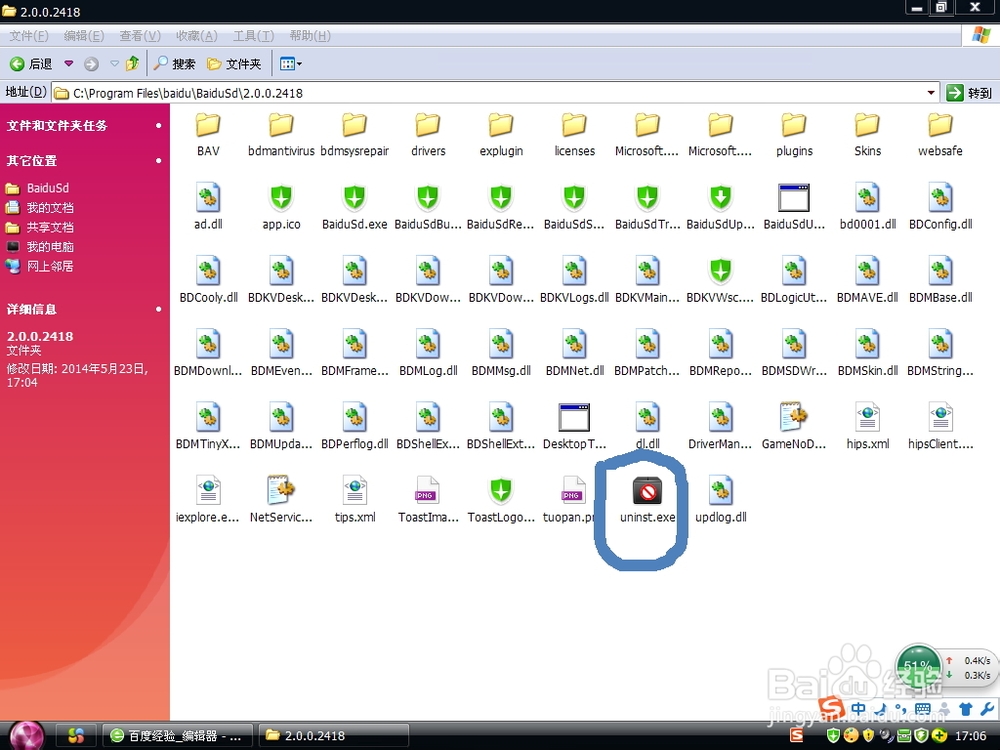Select the BDMNet.dll file icon

pyautogui.click(x=574, y=345)
